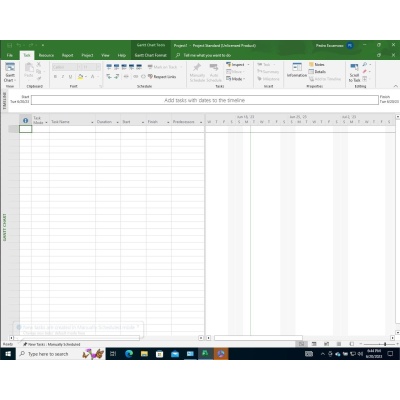Click the Auto Schedule icon

click(214, 67)
